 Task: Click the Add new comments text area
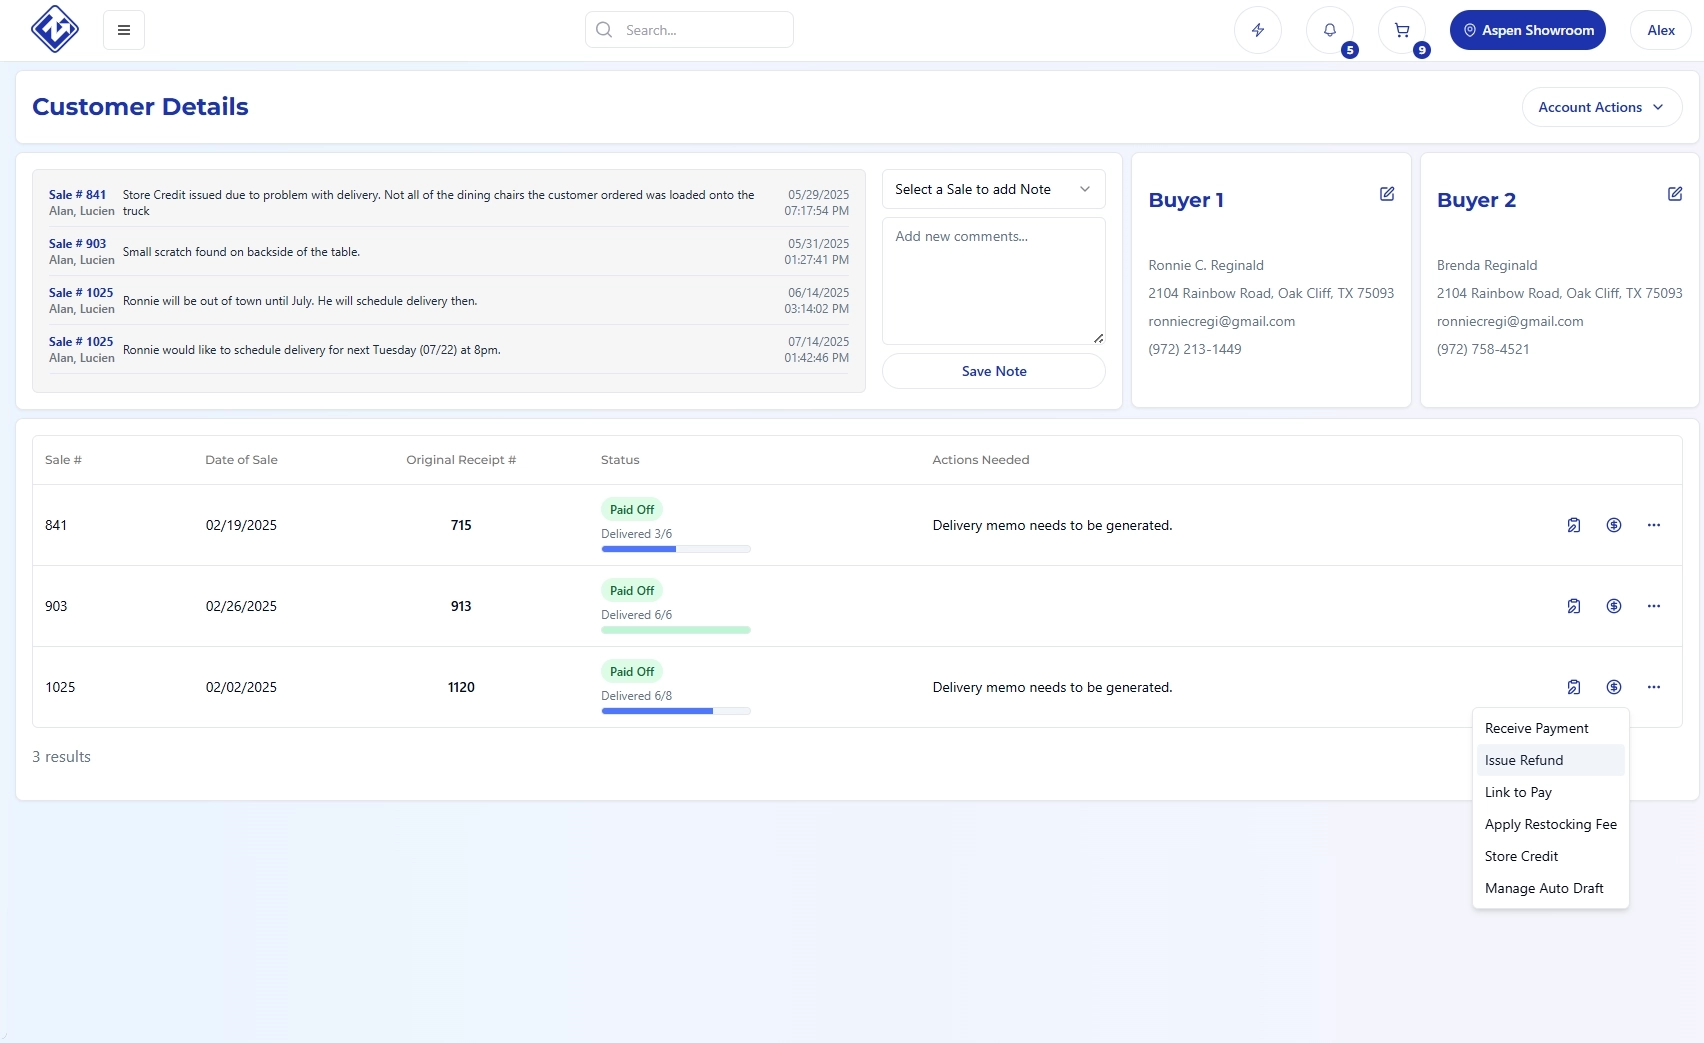[x=993, y=281]
